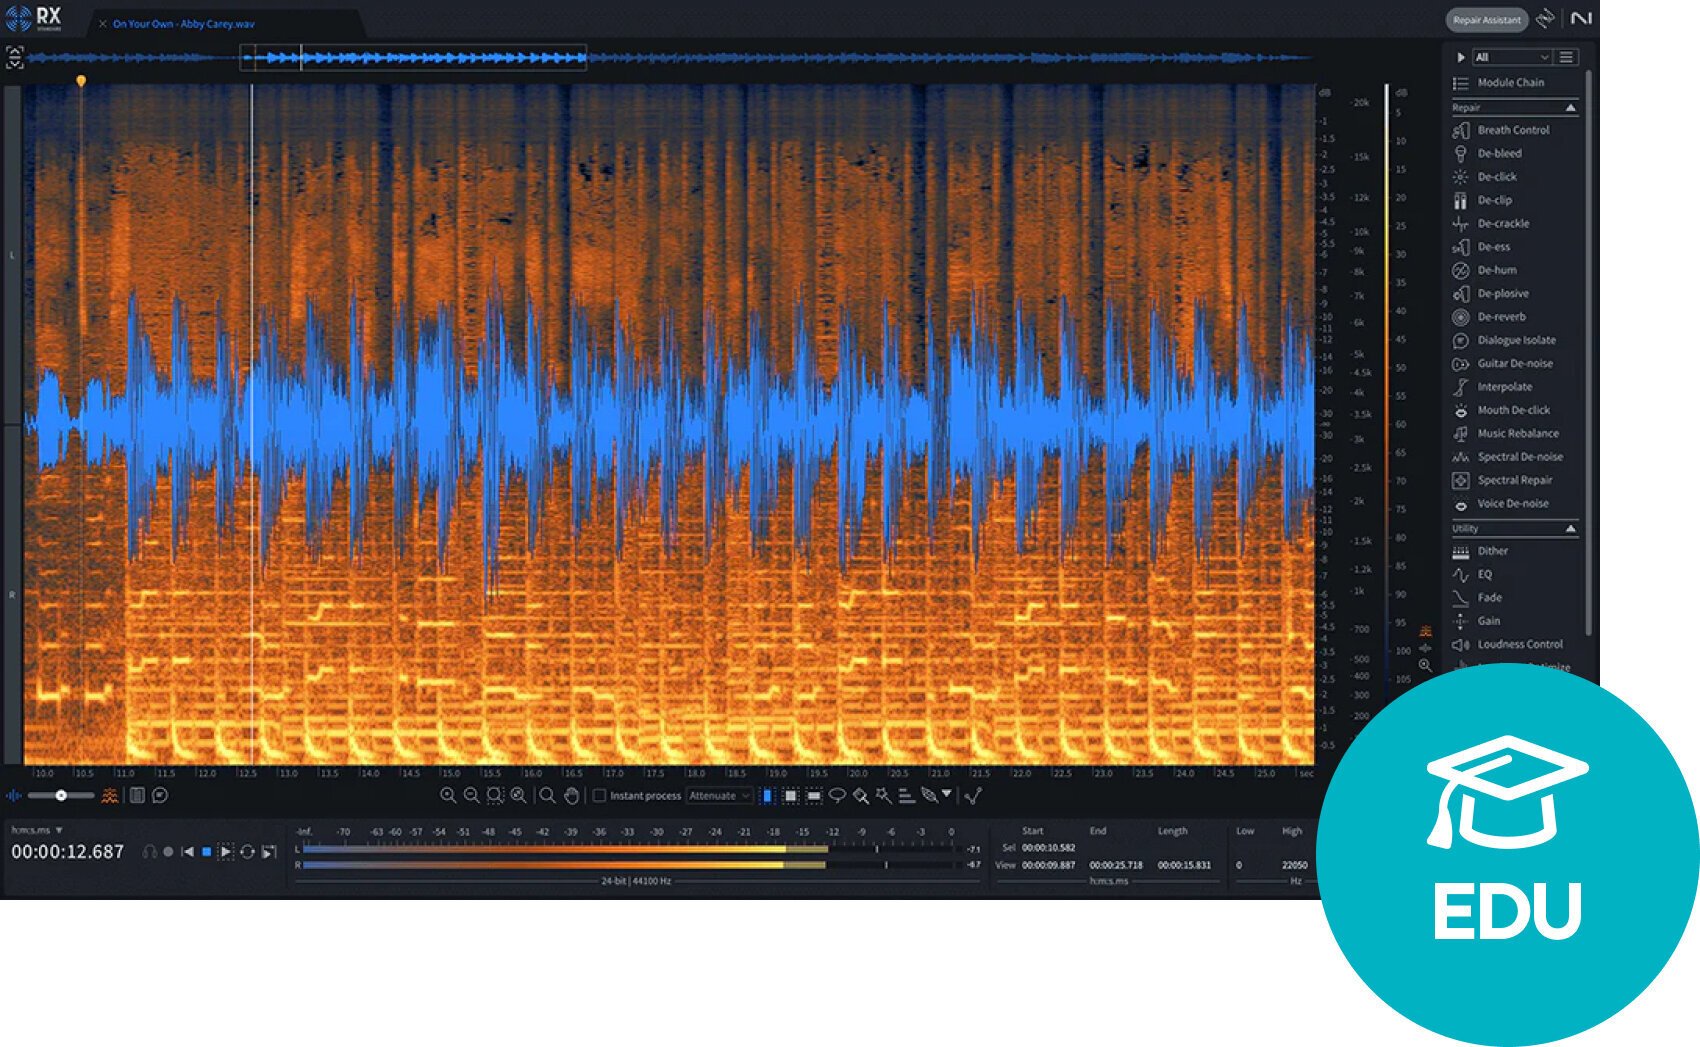
Task: Adjust the waveform/spectrogram opacity slider
Action: point(61,796)
